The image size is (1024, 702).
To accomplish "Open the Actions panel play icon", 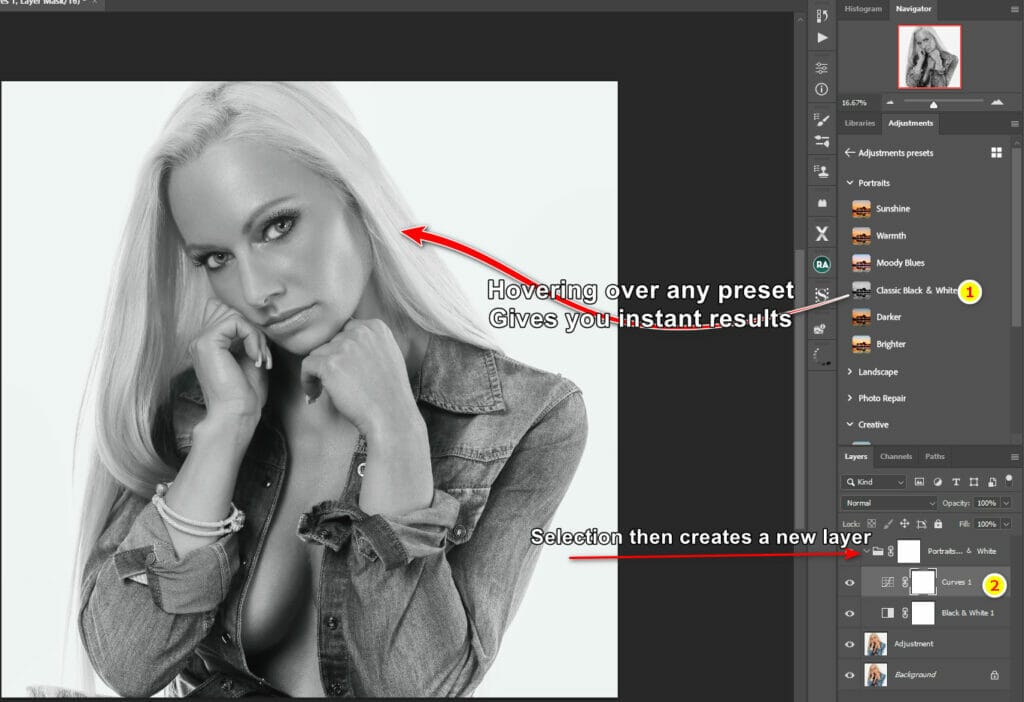I will [x=822, y=38].
